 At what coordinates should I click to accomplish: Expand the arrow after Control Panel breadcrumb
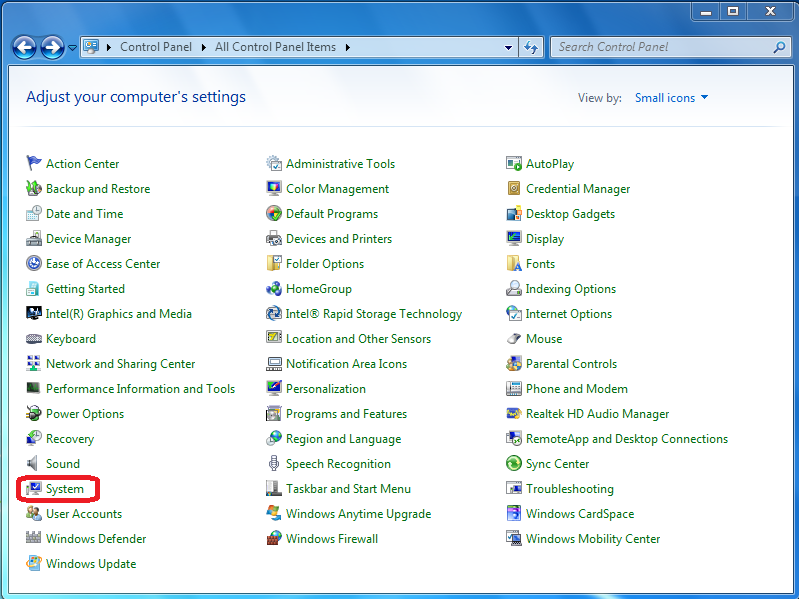click(x=203, y=47)
